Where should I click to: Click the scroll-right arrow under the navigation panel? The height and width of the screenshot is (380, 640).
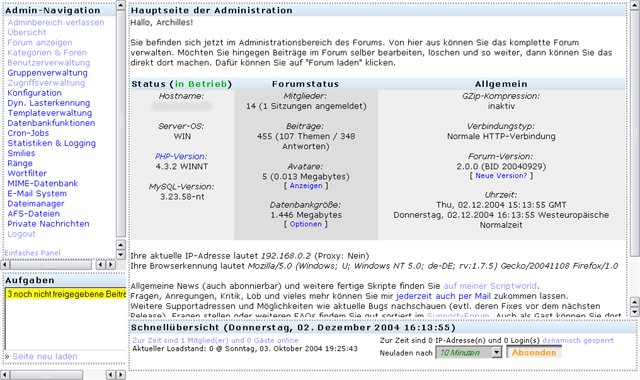pos(111,264)
